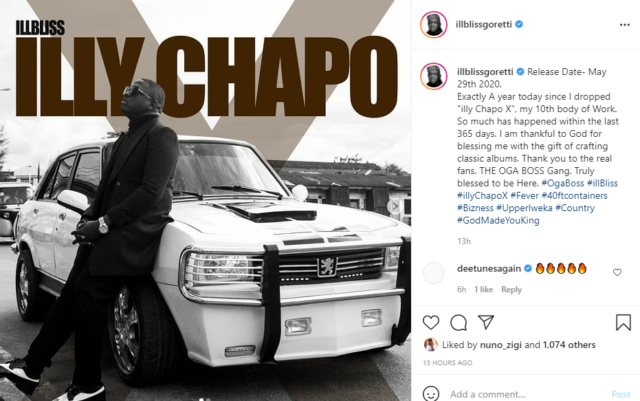
Task: Click the illblissgoretti username in header
Action: [483, 25]
